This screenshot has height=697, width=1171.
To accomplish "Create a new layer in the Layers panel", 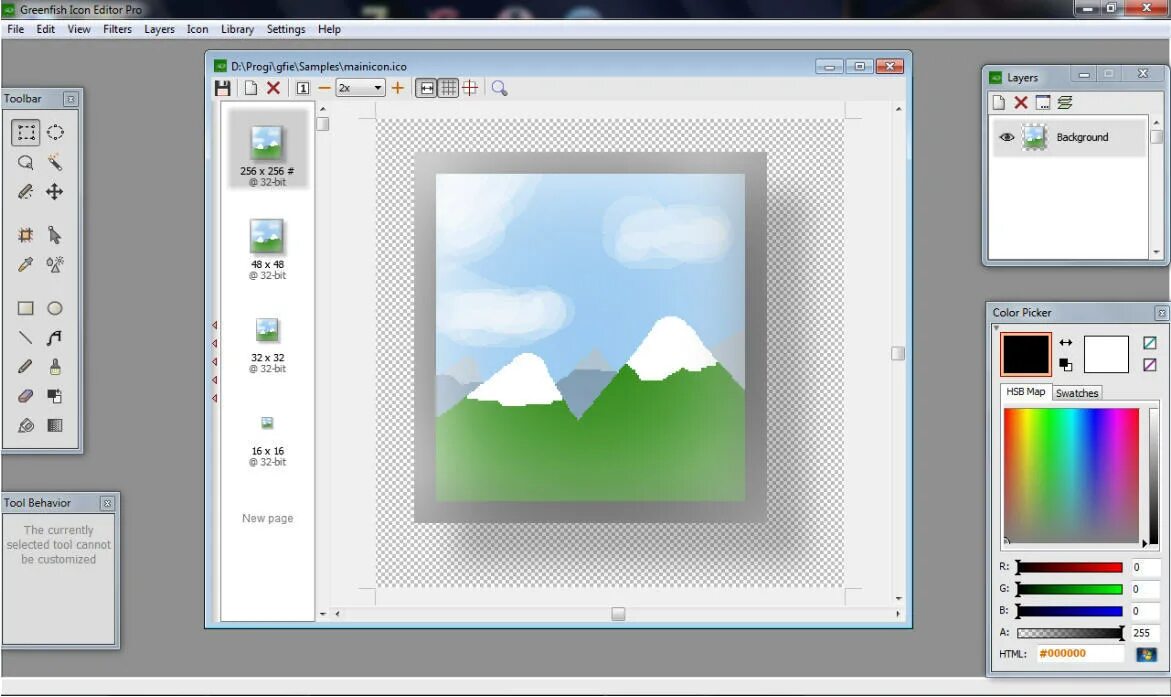I will click(x=998, y=101).
